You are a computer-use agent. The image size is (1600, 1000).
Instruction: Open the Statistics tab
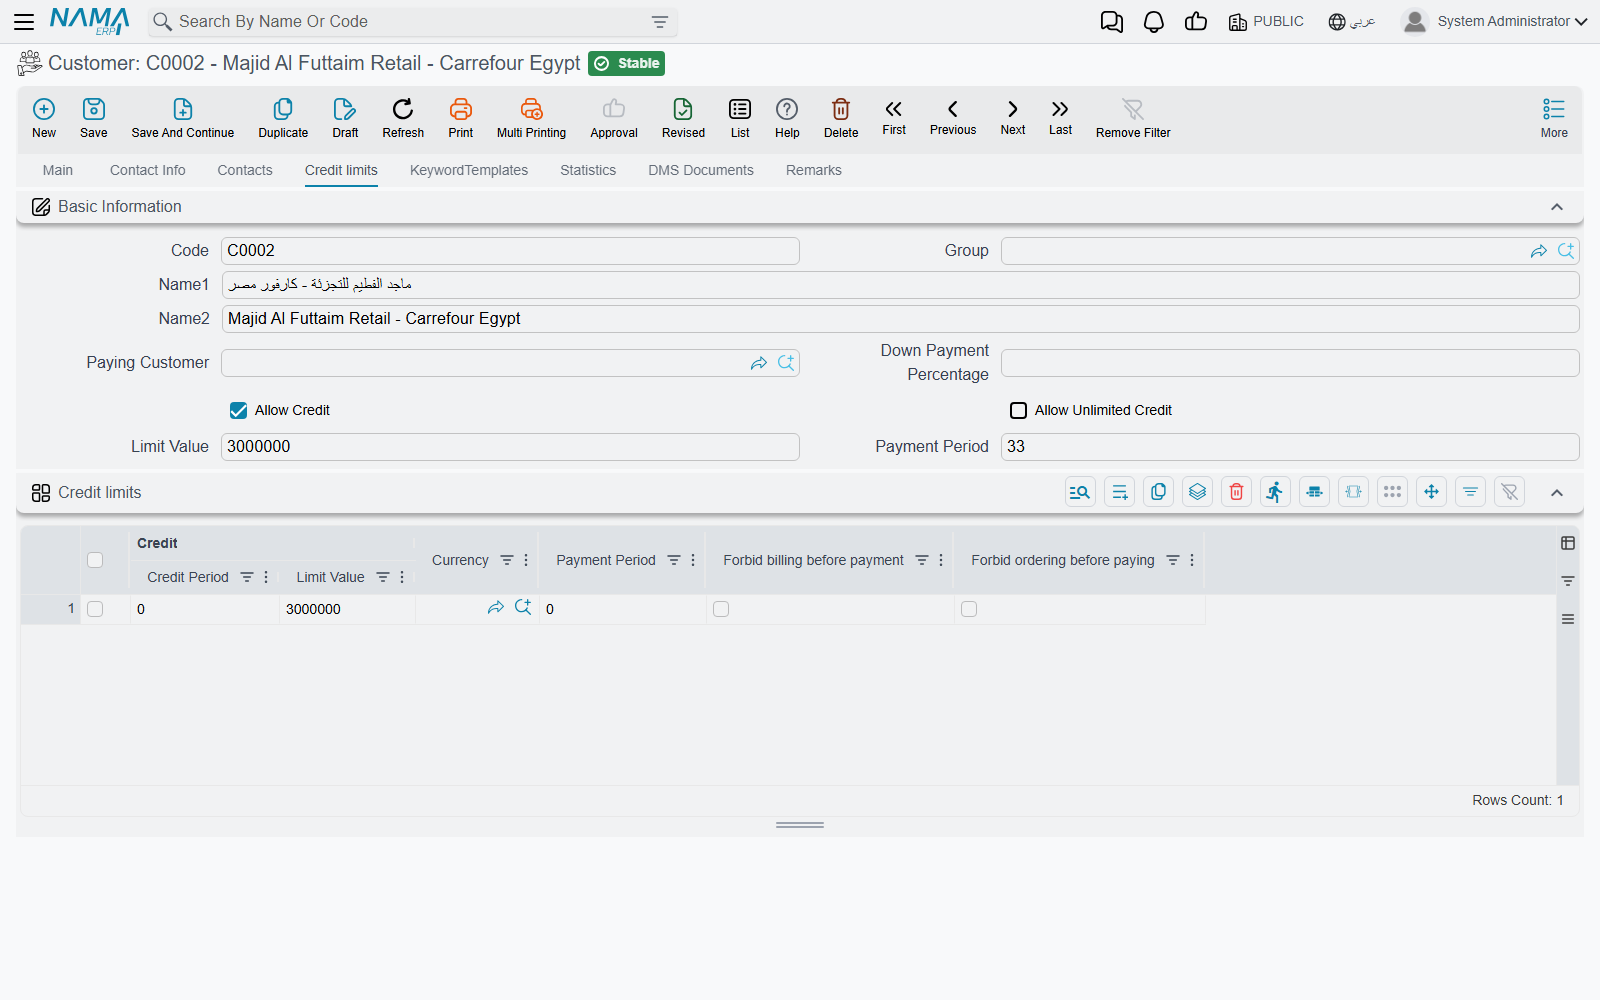coord(588,170)
